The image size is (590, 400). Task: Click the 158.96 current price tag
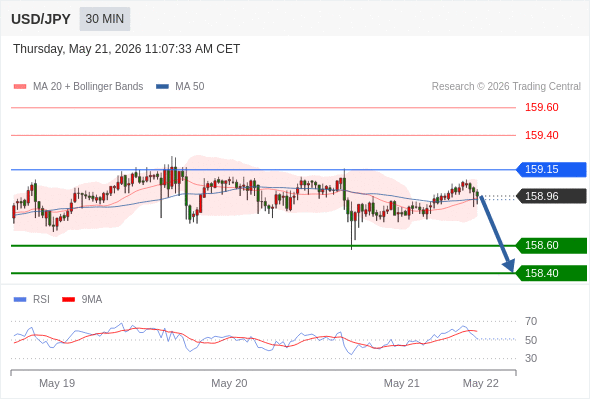coord(551,196)
